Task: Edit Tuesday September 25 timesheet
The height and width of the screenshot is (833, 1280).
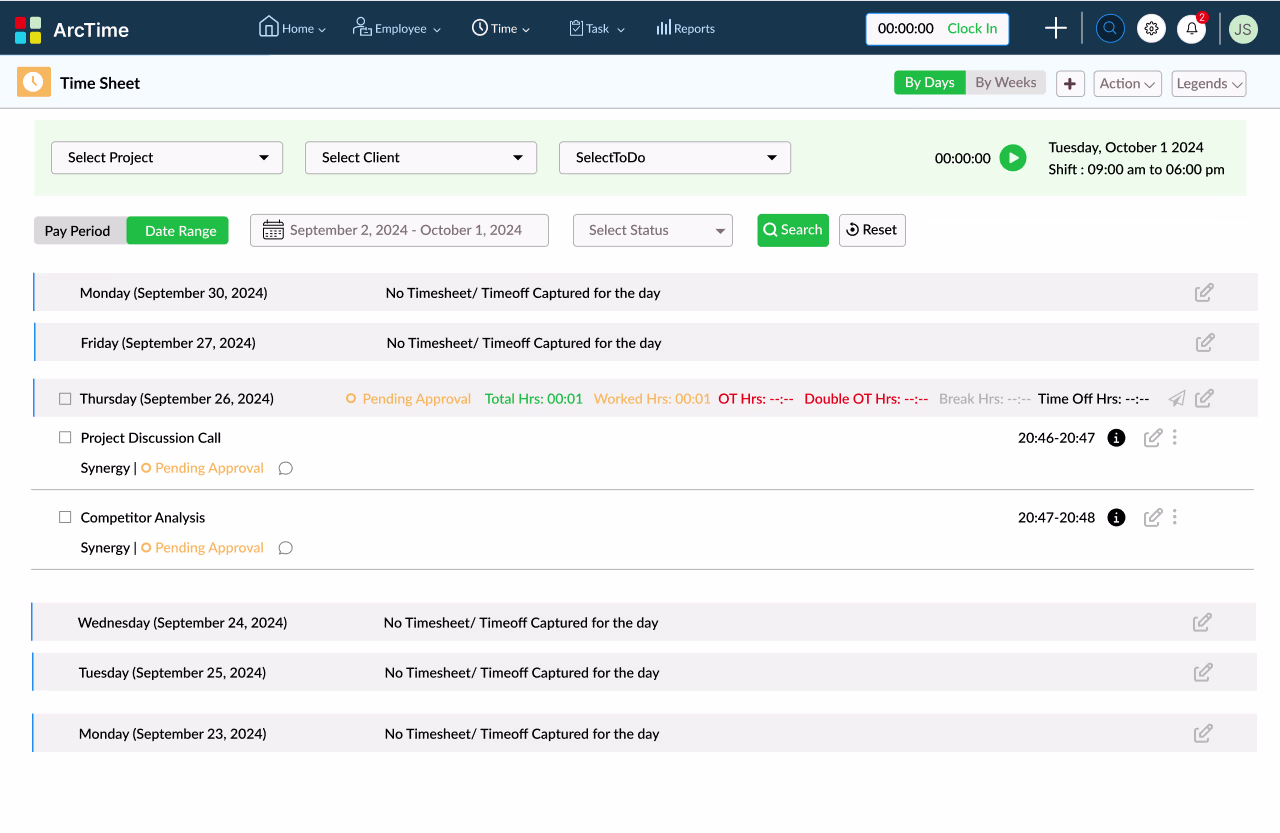Action: tap(1203, 672)
